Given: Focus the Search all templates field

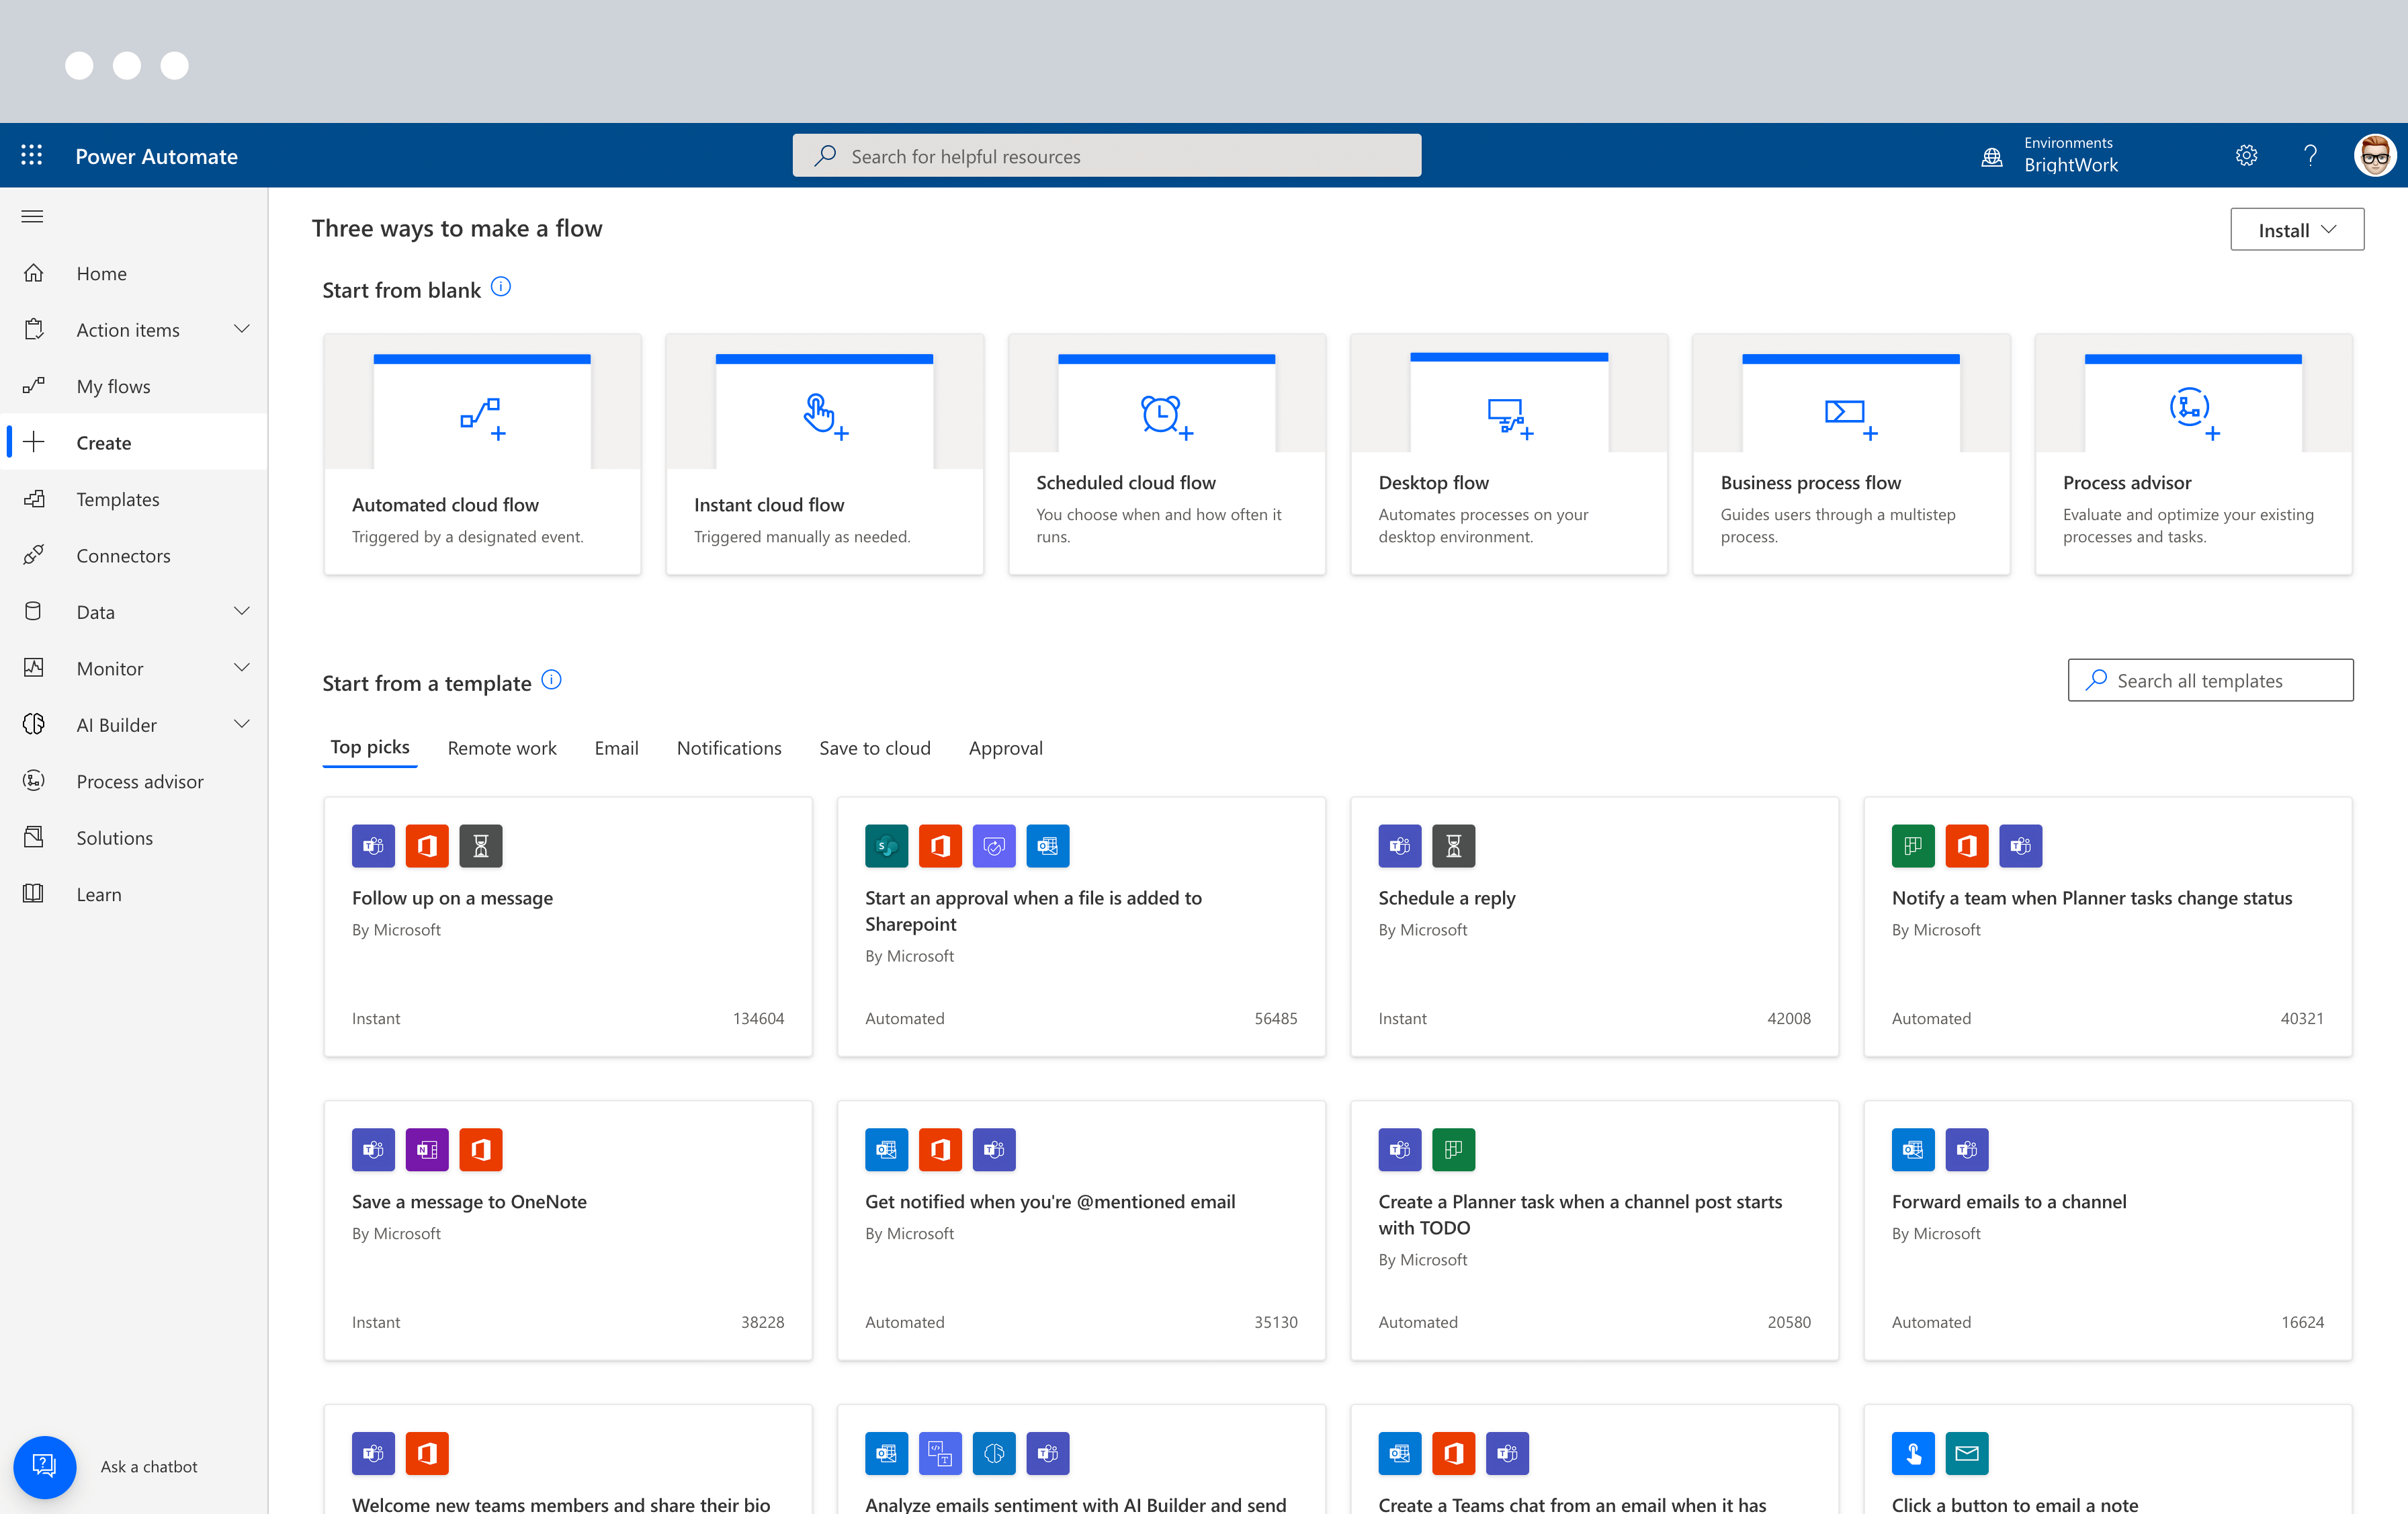Looking at the screenshot, I should pos(2210,680).
